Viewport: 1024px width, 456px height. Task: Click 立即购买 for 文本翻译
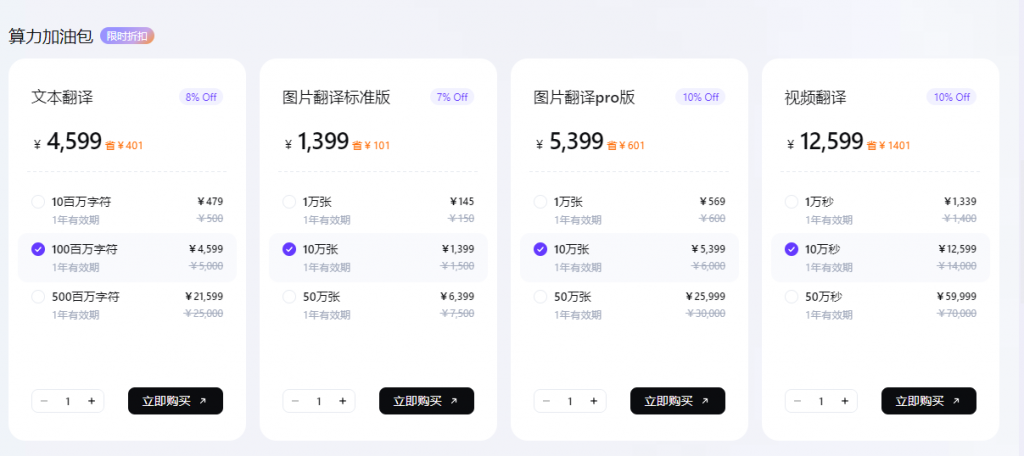[175, 401]
